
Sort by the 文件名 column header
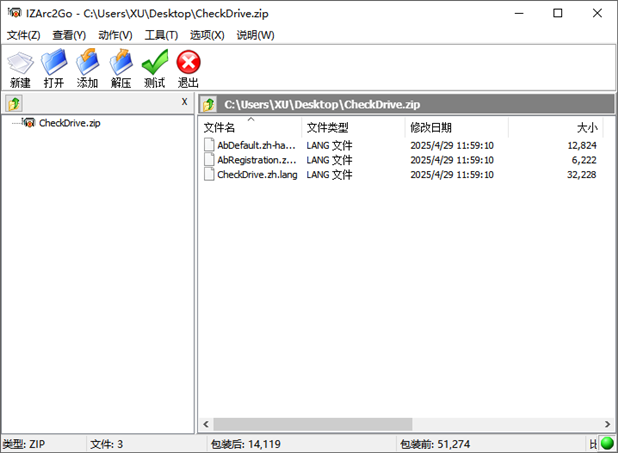coord(250,127)
